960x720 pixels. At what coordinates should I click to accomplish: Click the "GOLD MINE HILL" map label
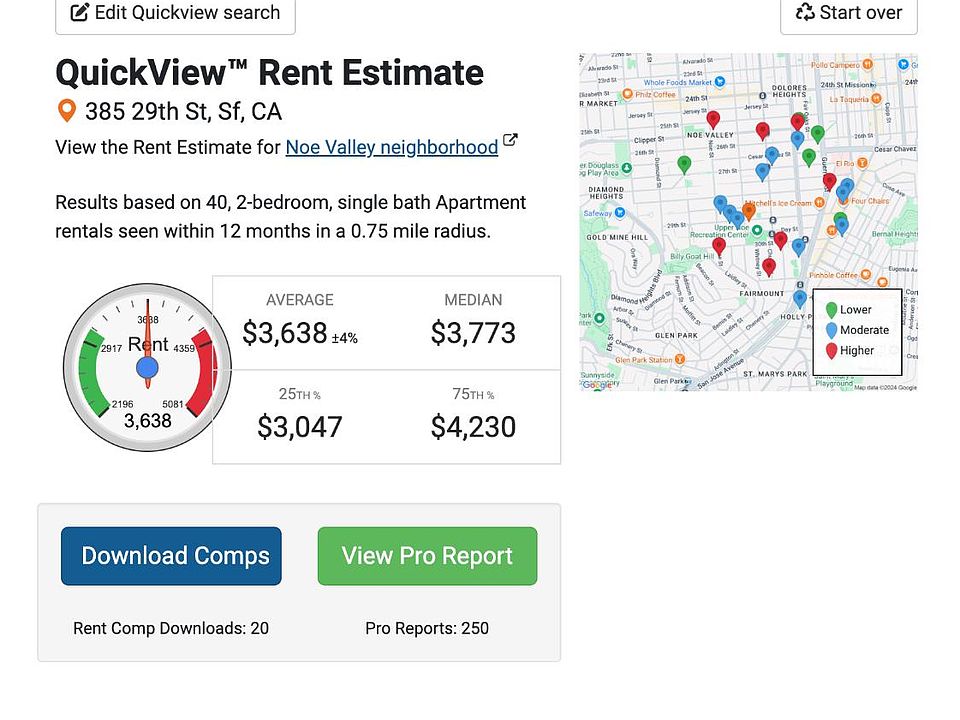click(617, 238)
